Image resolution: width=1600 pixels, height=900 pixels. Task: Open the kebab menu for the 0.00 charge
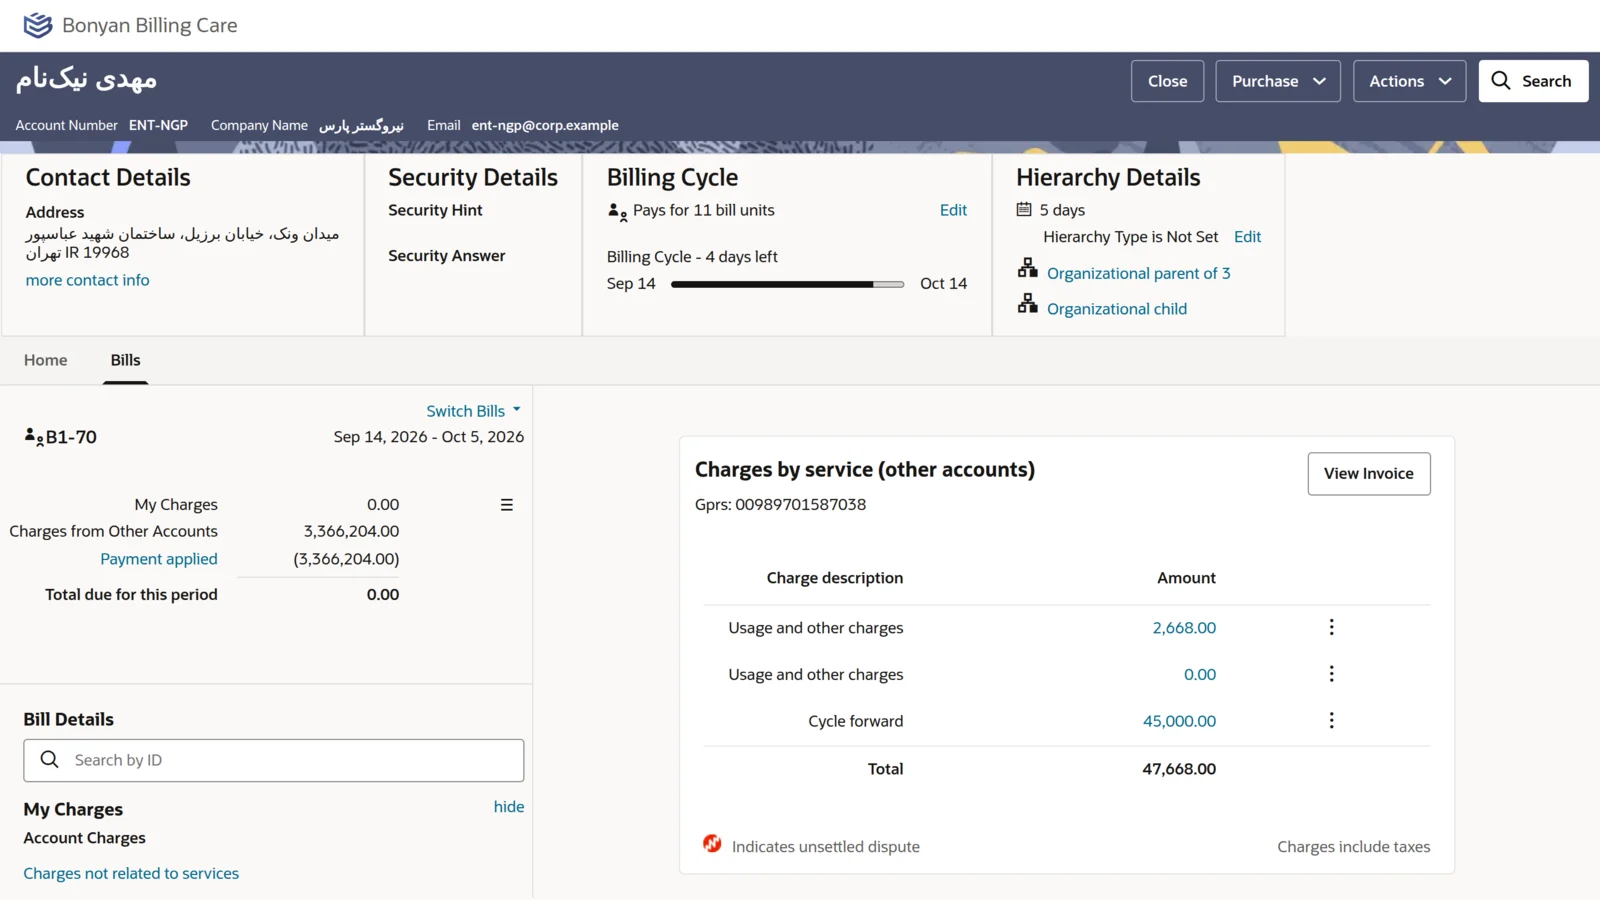tap(1331, 674)
